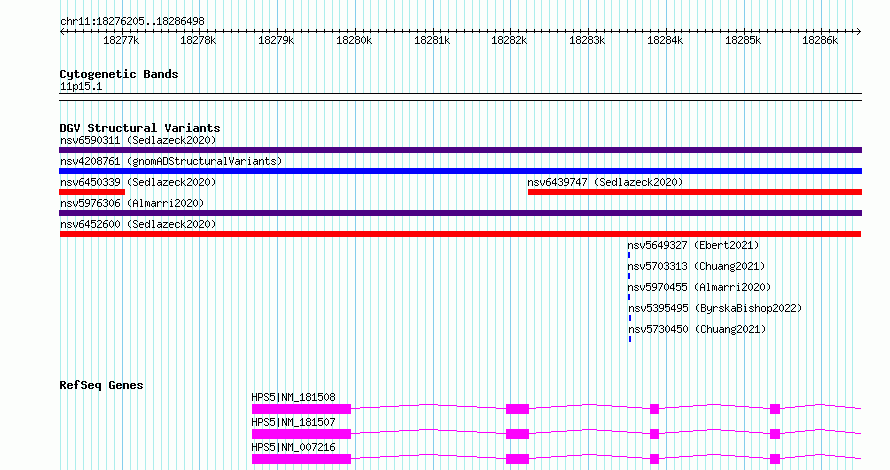This screenshot has height=470, width=890.
Task: Click the fourth small exon of HPS5|NM_181508
Action: (775, 409)
